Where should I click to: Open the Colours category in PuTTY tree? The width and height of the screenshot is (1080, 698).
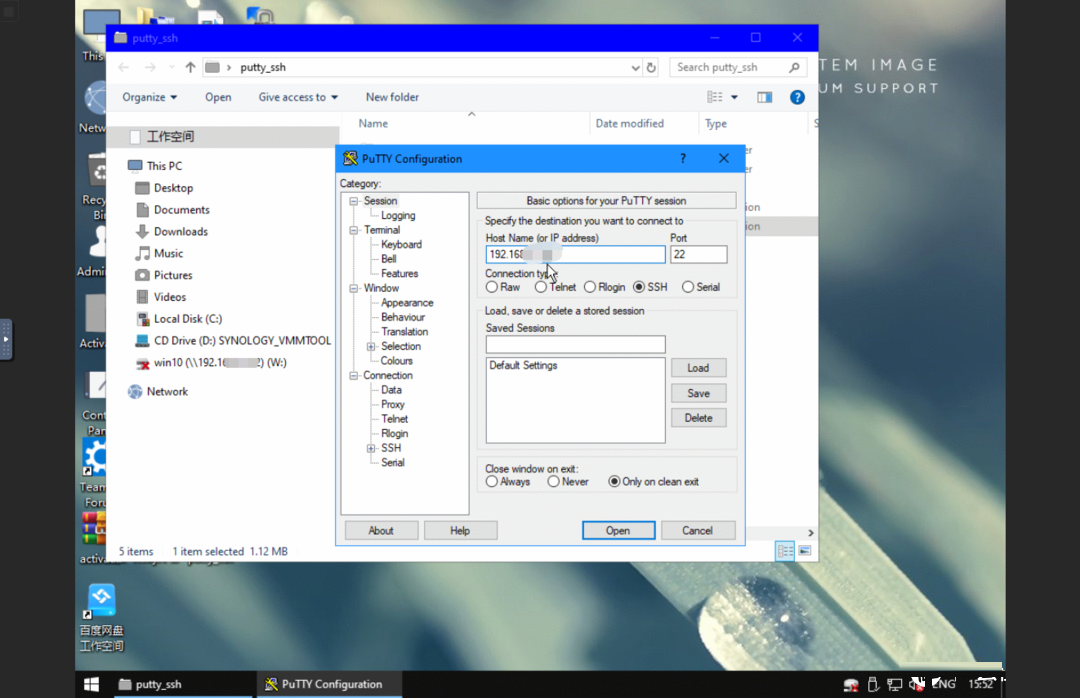point(397,361)
